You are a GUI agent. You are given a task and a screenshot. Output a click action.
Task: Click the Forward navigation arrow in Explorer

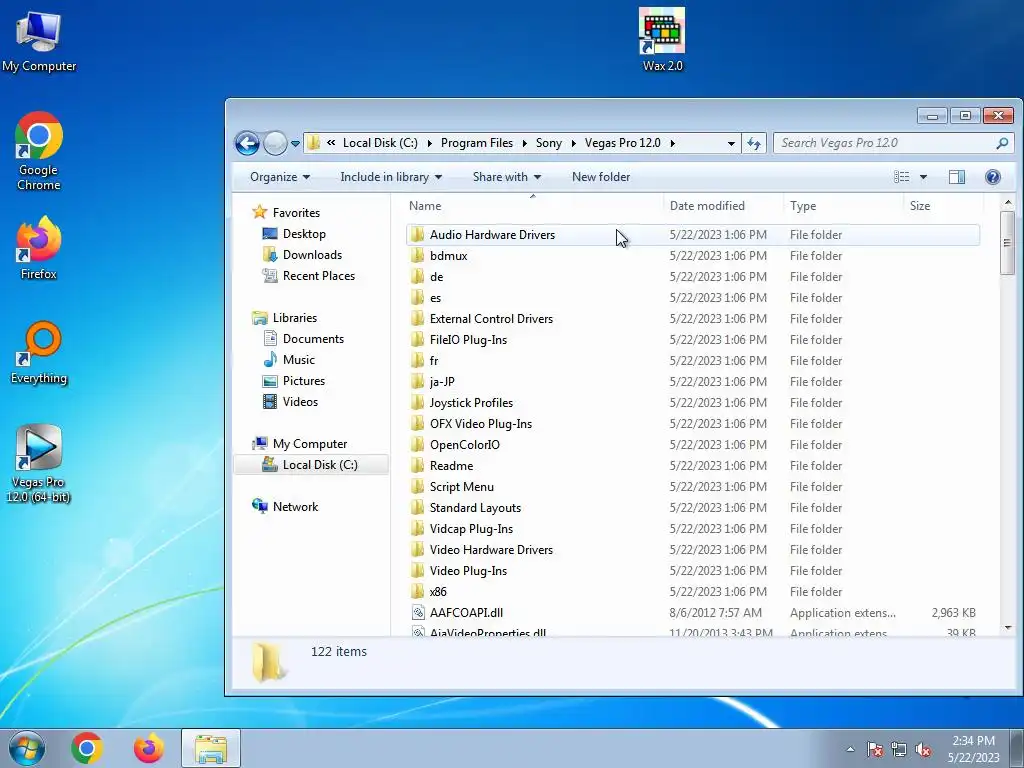[275, 143]
